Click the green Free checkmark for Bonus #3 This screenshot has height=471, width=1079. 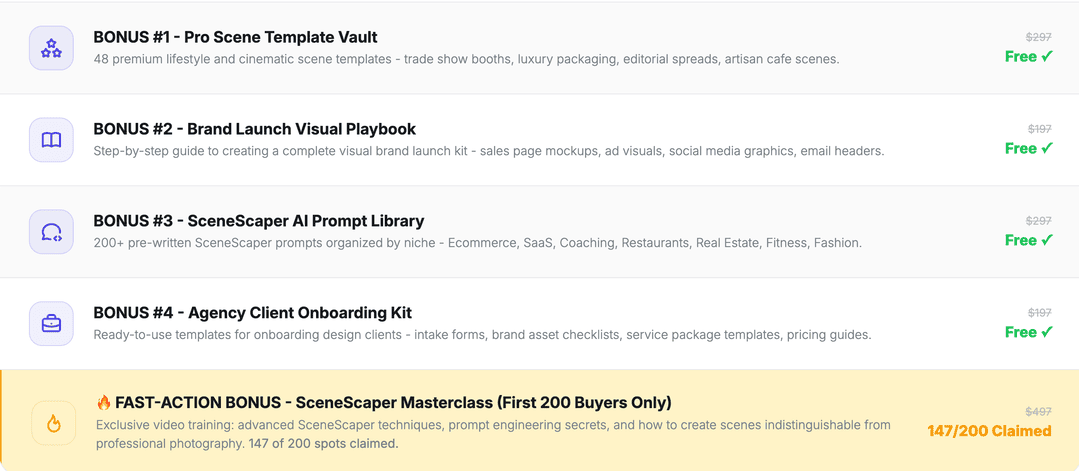tap(1028, 241)
